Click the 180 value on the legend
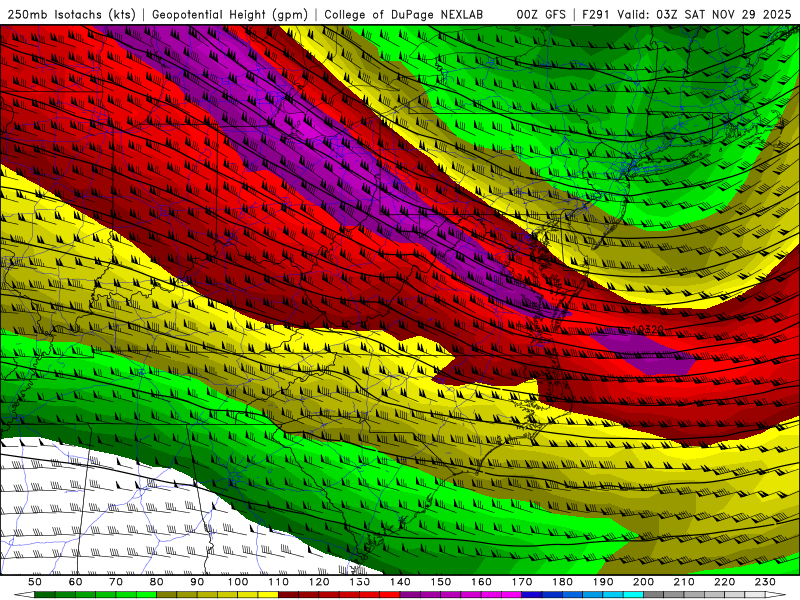 pyautogui.click(x=562, y=582)
